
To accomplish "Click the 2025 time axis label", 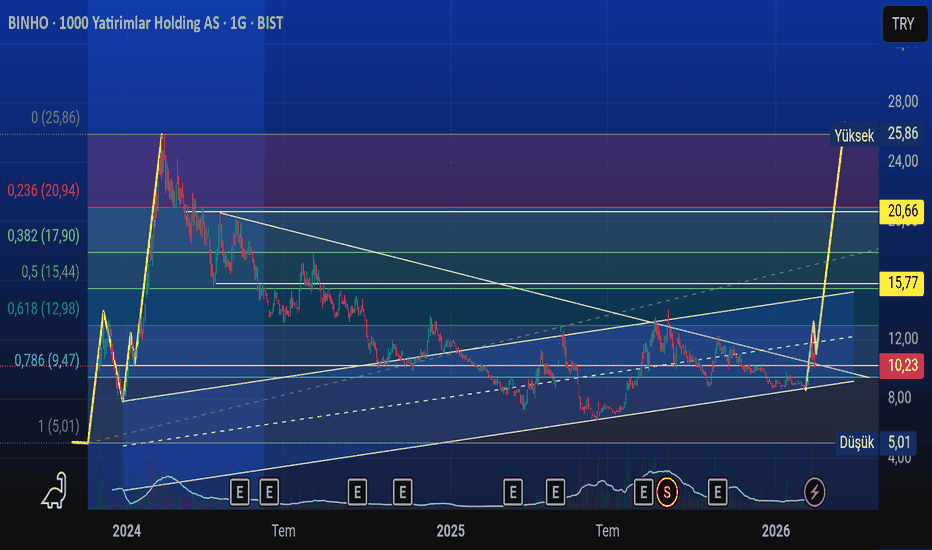I will 451,531.
